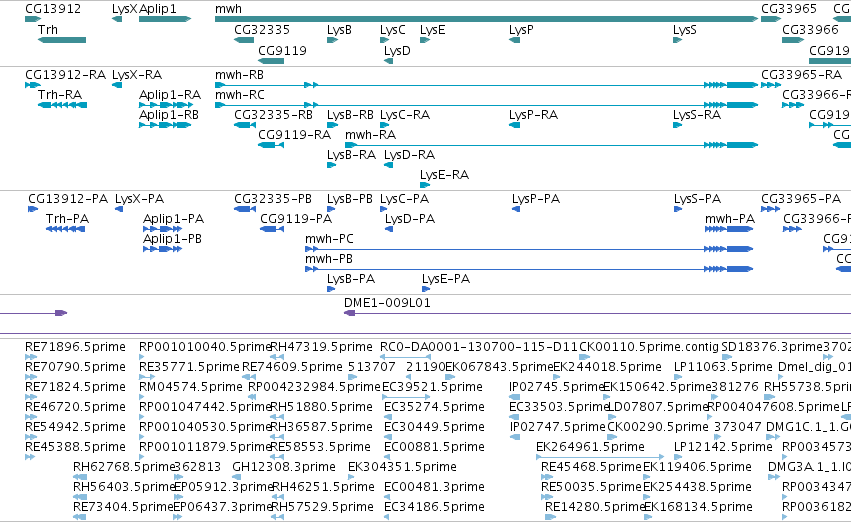This screenshot has width=851, height=522.
Task: Click the LysD-RA transcript label
Action: [409, 155]
